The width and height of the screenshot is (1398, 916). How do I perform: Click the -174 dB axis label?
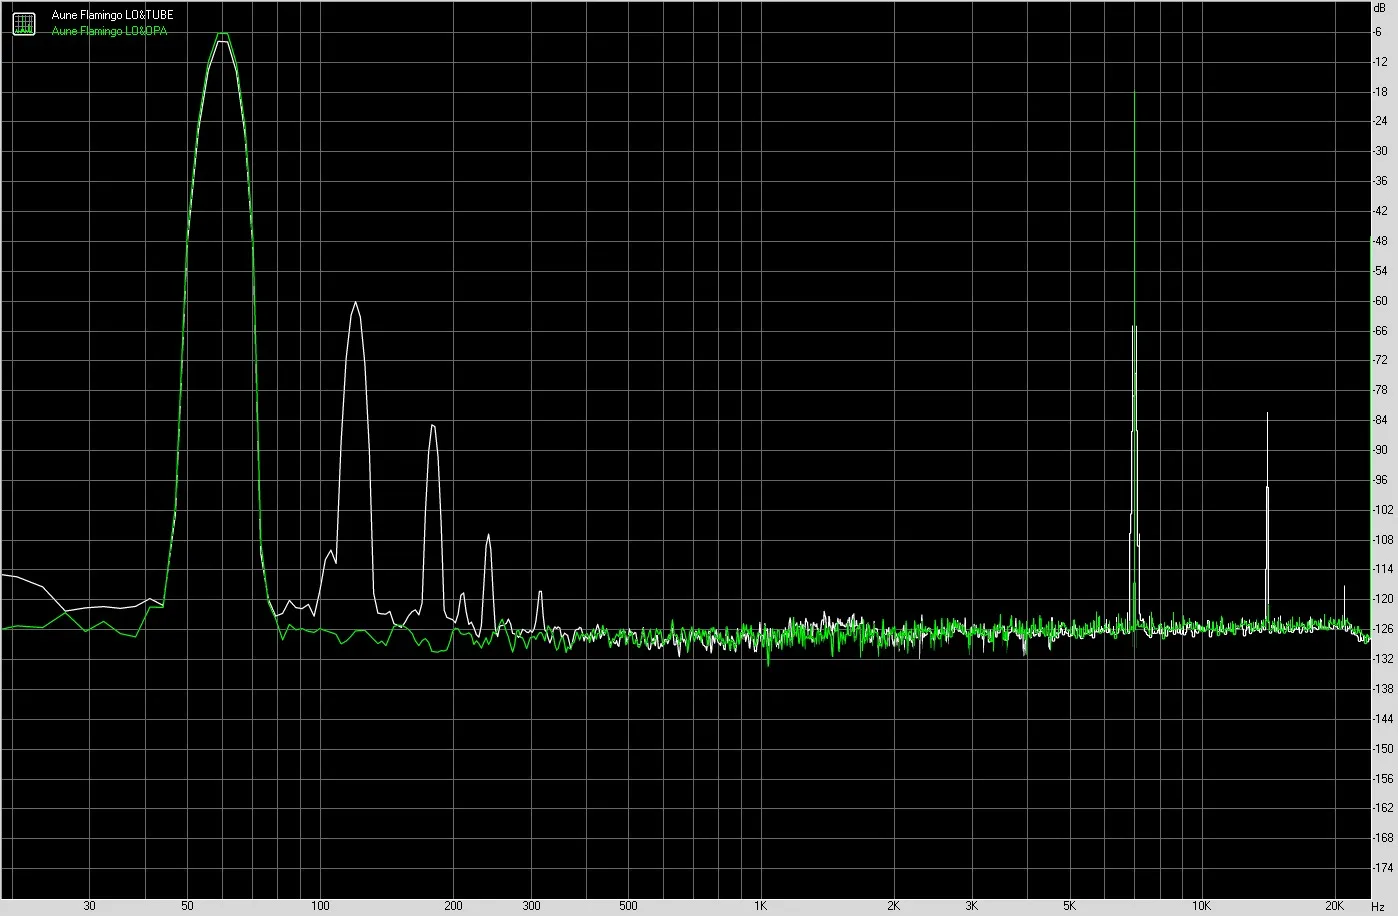coord(1382,867)
